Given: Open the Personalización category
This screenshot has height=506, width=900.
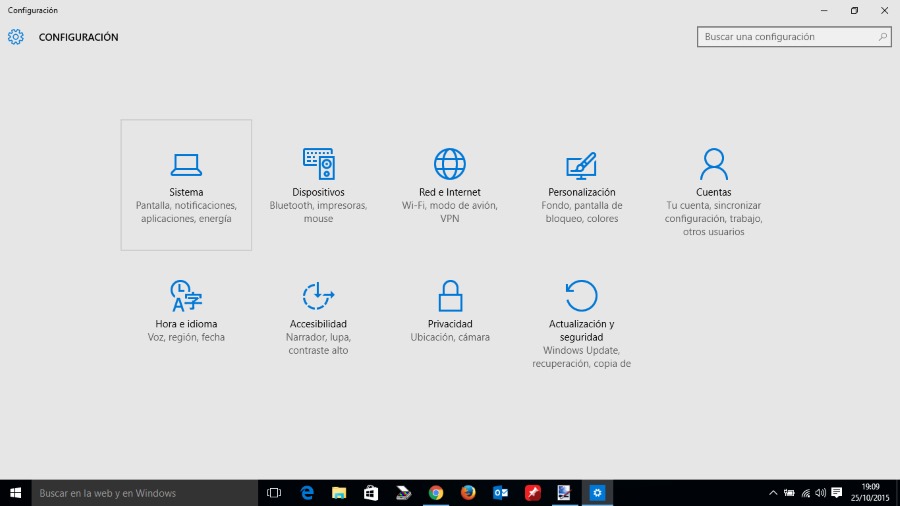Looking at the screenshot, I should point(581,185).
